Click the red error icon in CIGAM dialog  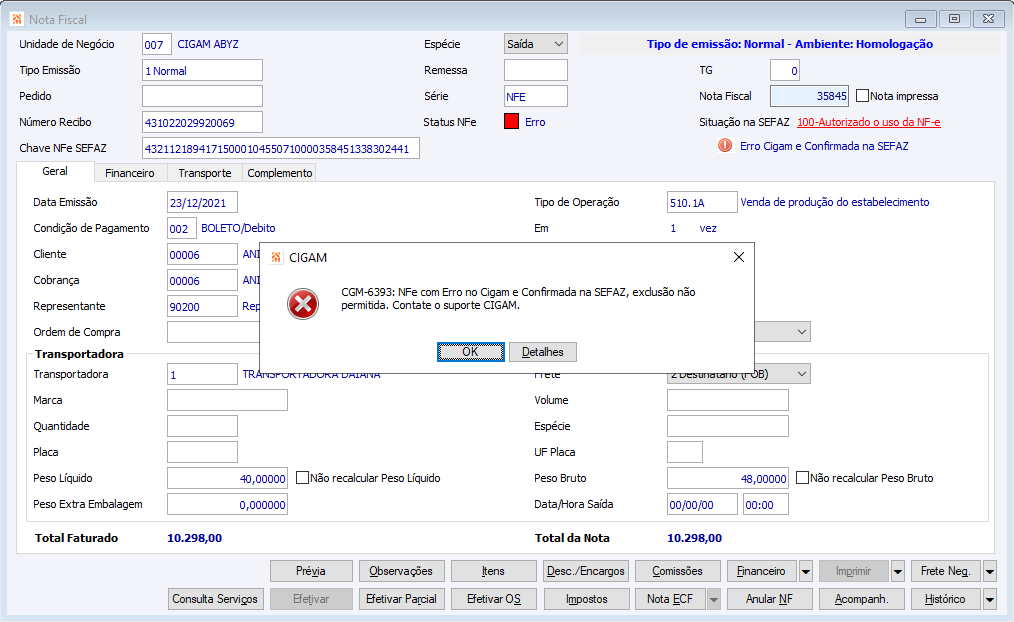[303, 304]
